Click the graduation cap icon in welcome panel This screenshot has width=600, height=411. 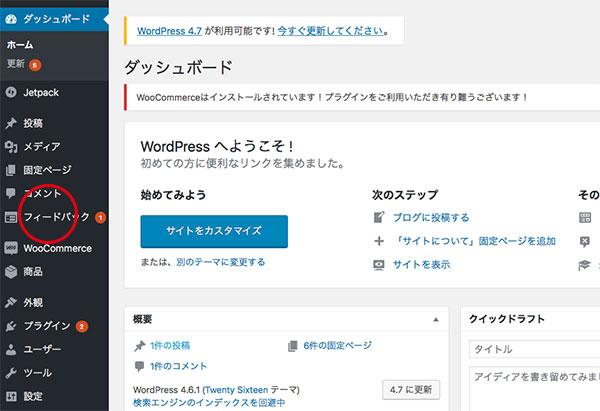point(584,265)
